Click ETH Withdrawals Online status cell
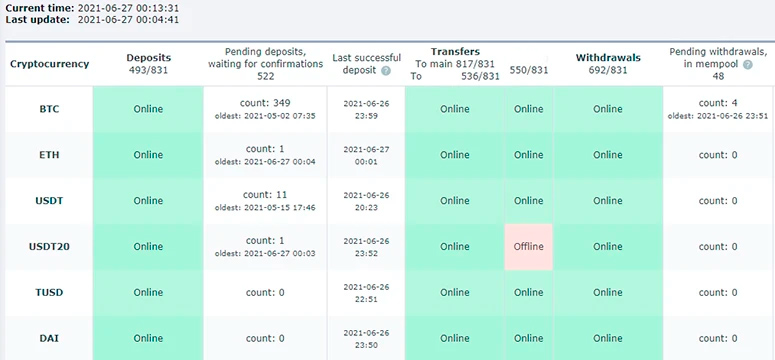The image size is (775, 360). point(608,155)
